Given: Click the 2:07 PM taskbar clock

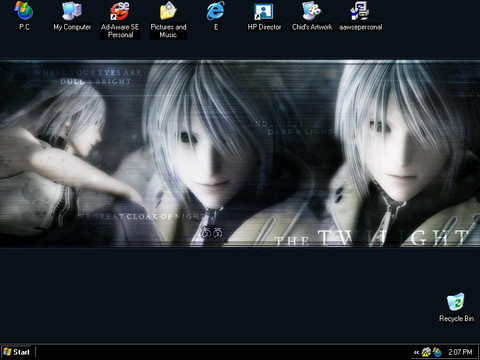Looking at the screenshot, I should pos(460,352).
